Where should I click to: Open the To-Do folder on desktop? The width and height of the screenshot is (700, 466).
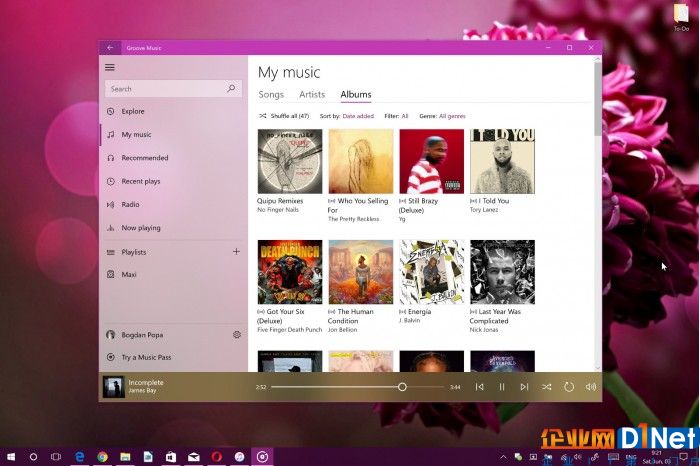pyautogui.click(x=681, y=18)
